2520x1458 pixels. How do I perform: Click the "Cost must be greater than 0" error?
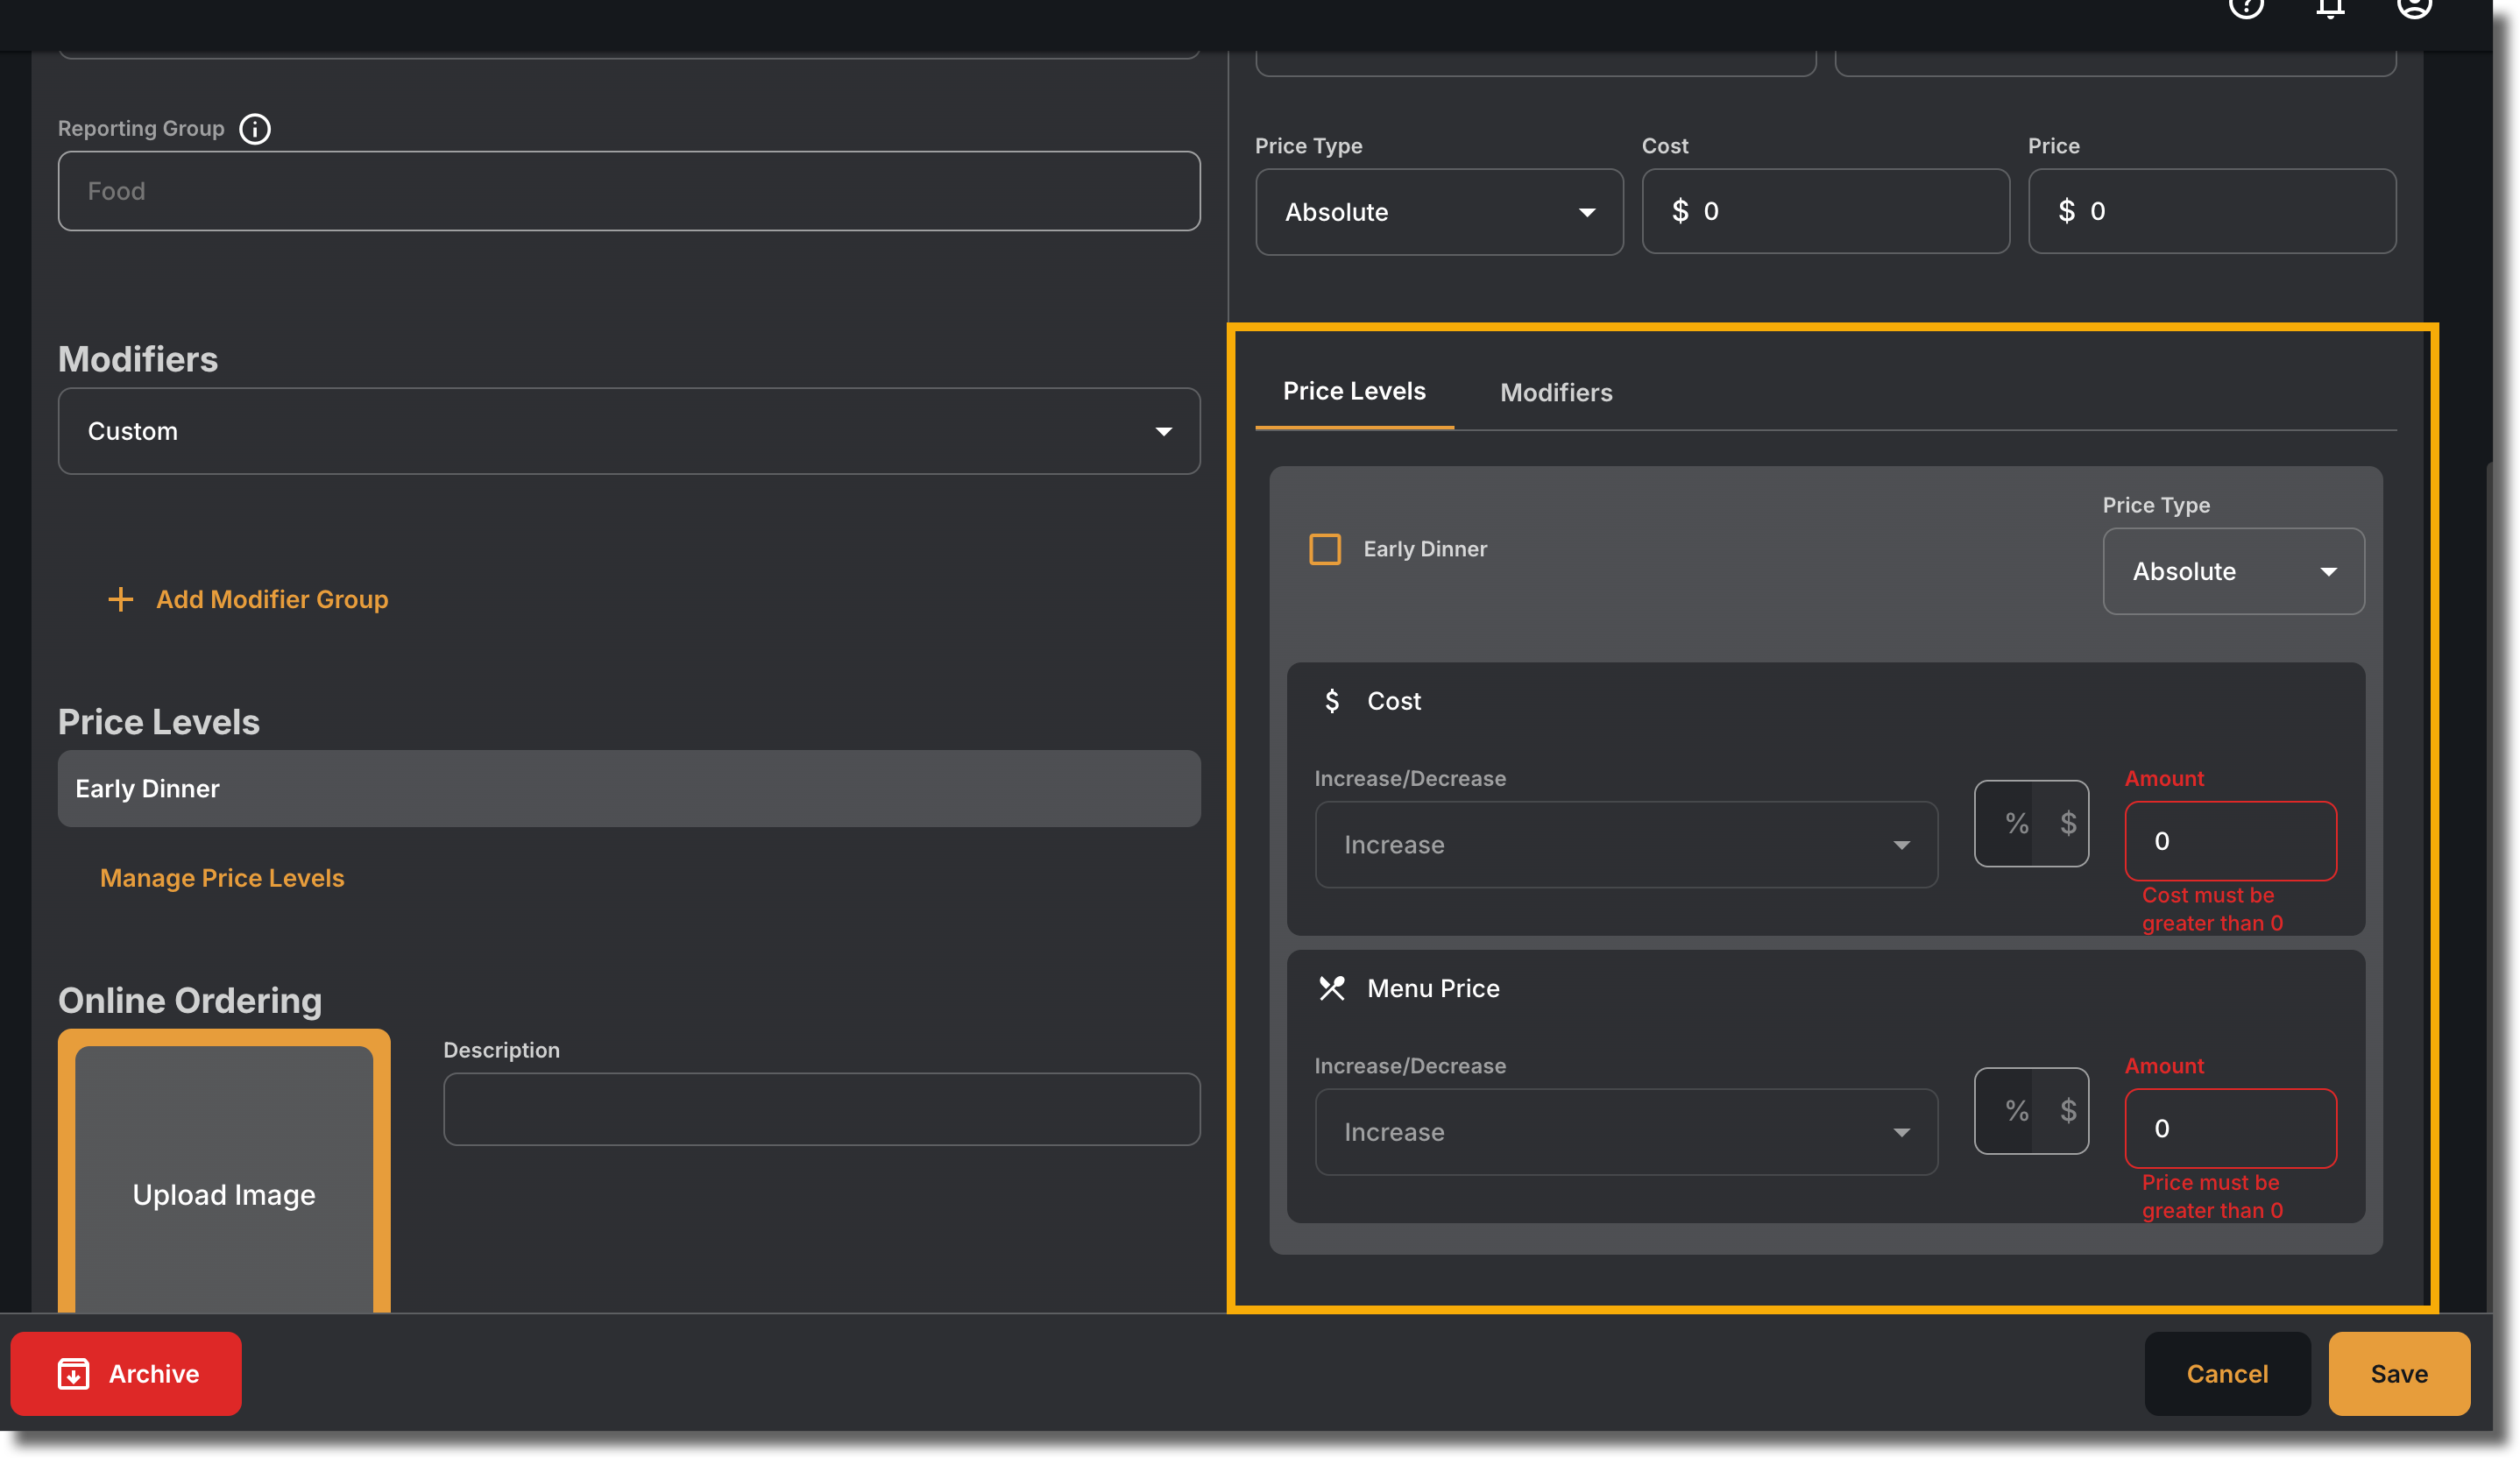pyautogui.click(x=2212, y=909)
